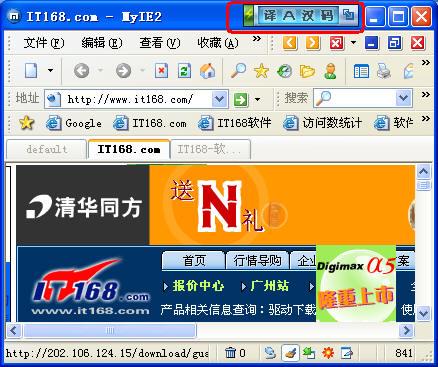Open the 收藏(A) favorites menu
Screen dimensions: 438x367
218,43
